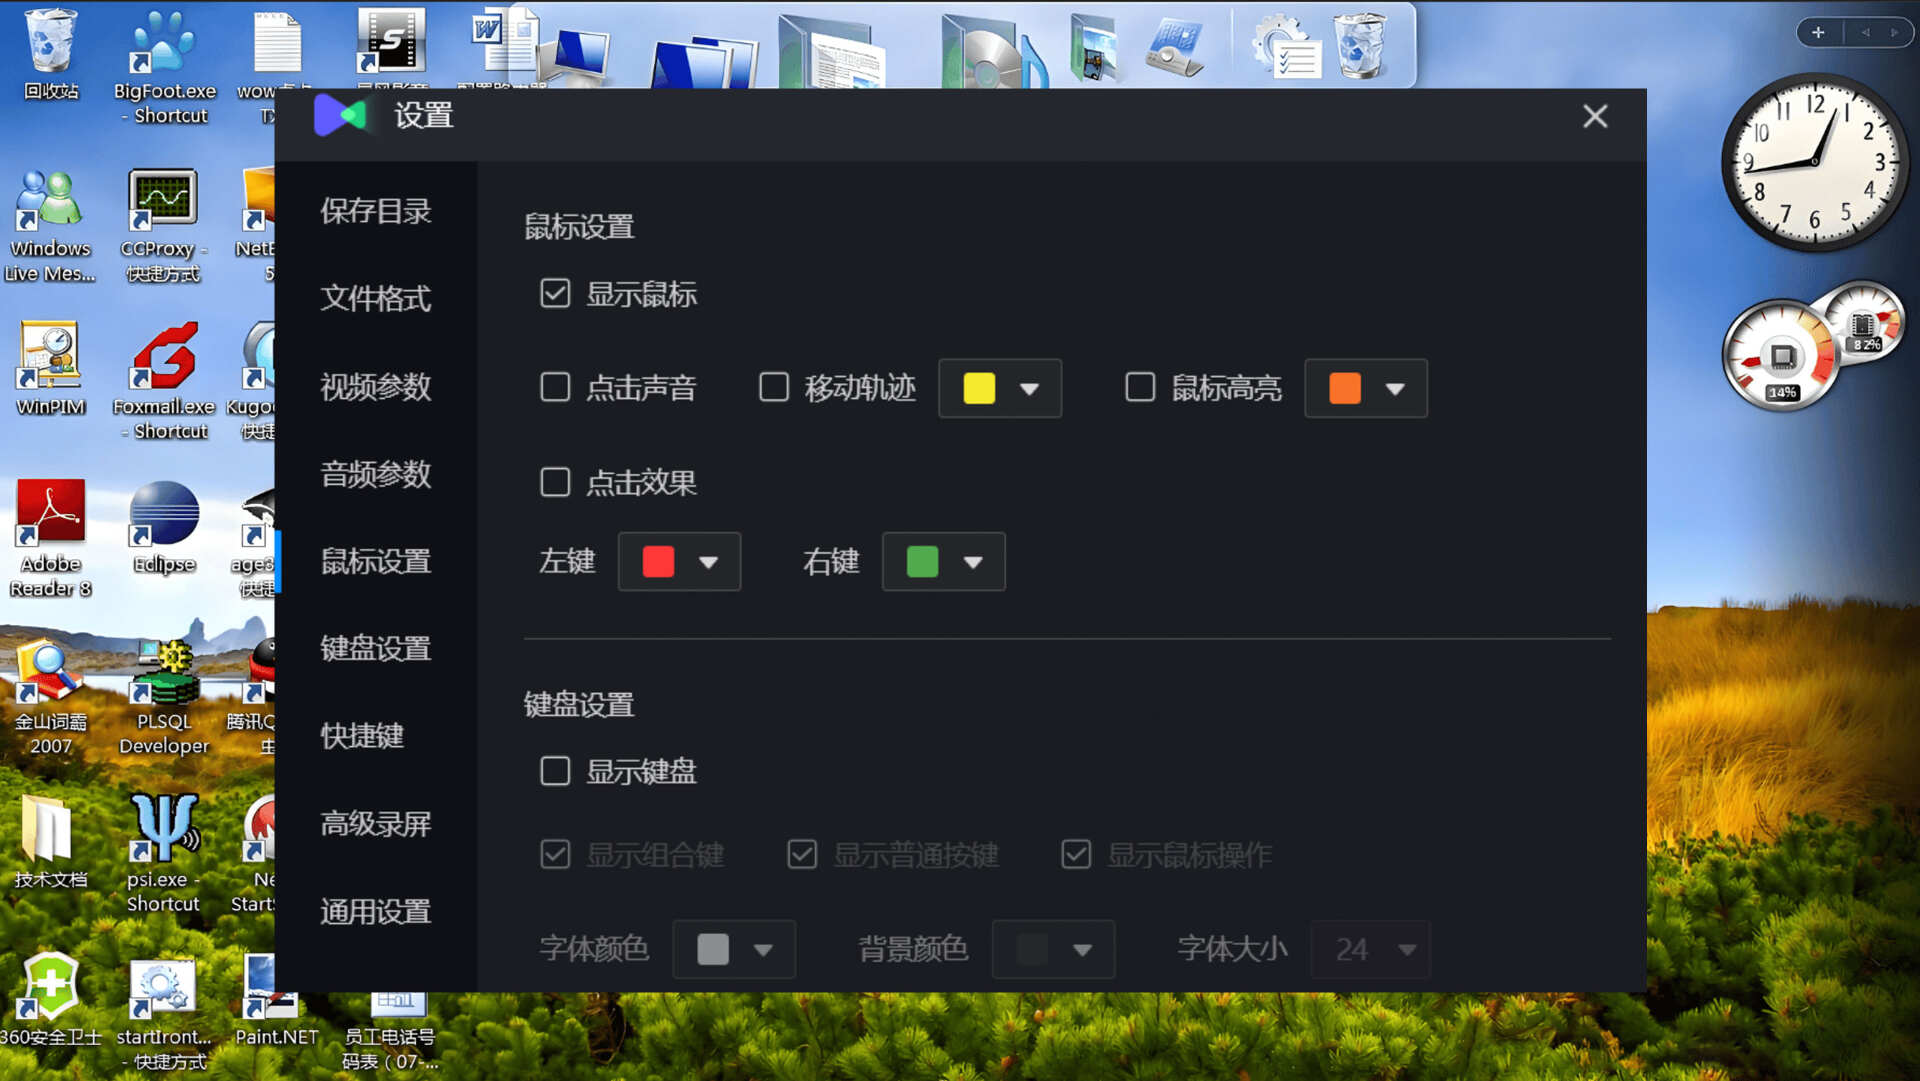Image resolution: width=1920 pixels, height=1081 pixels.
Task: Expand 左键 click effect color dropdown
Action: click(x=709, y=560)
